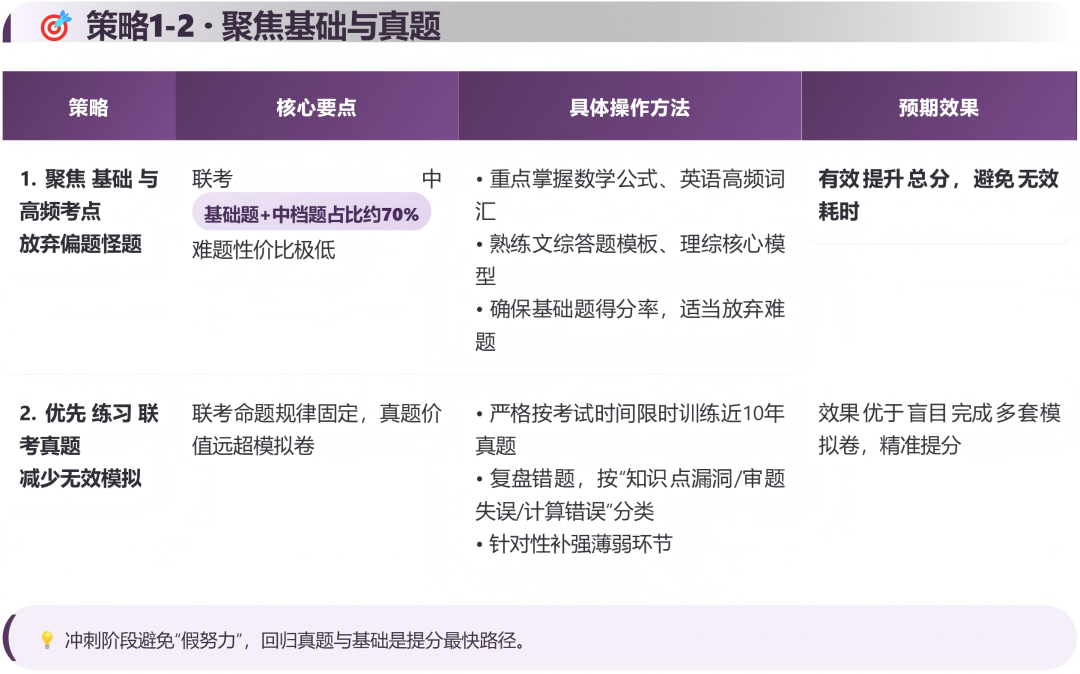Click the bullet 熟练文综答题模板、理综核心模型
This screenshot has height=674, width=1080.
pyautogui.click(x=630, y=260)
